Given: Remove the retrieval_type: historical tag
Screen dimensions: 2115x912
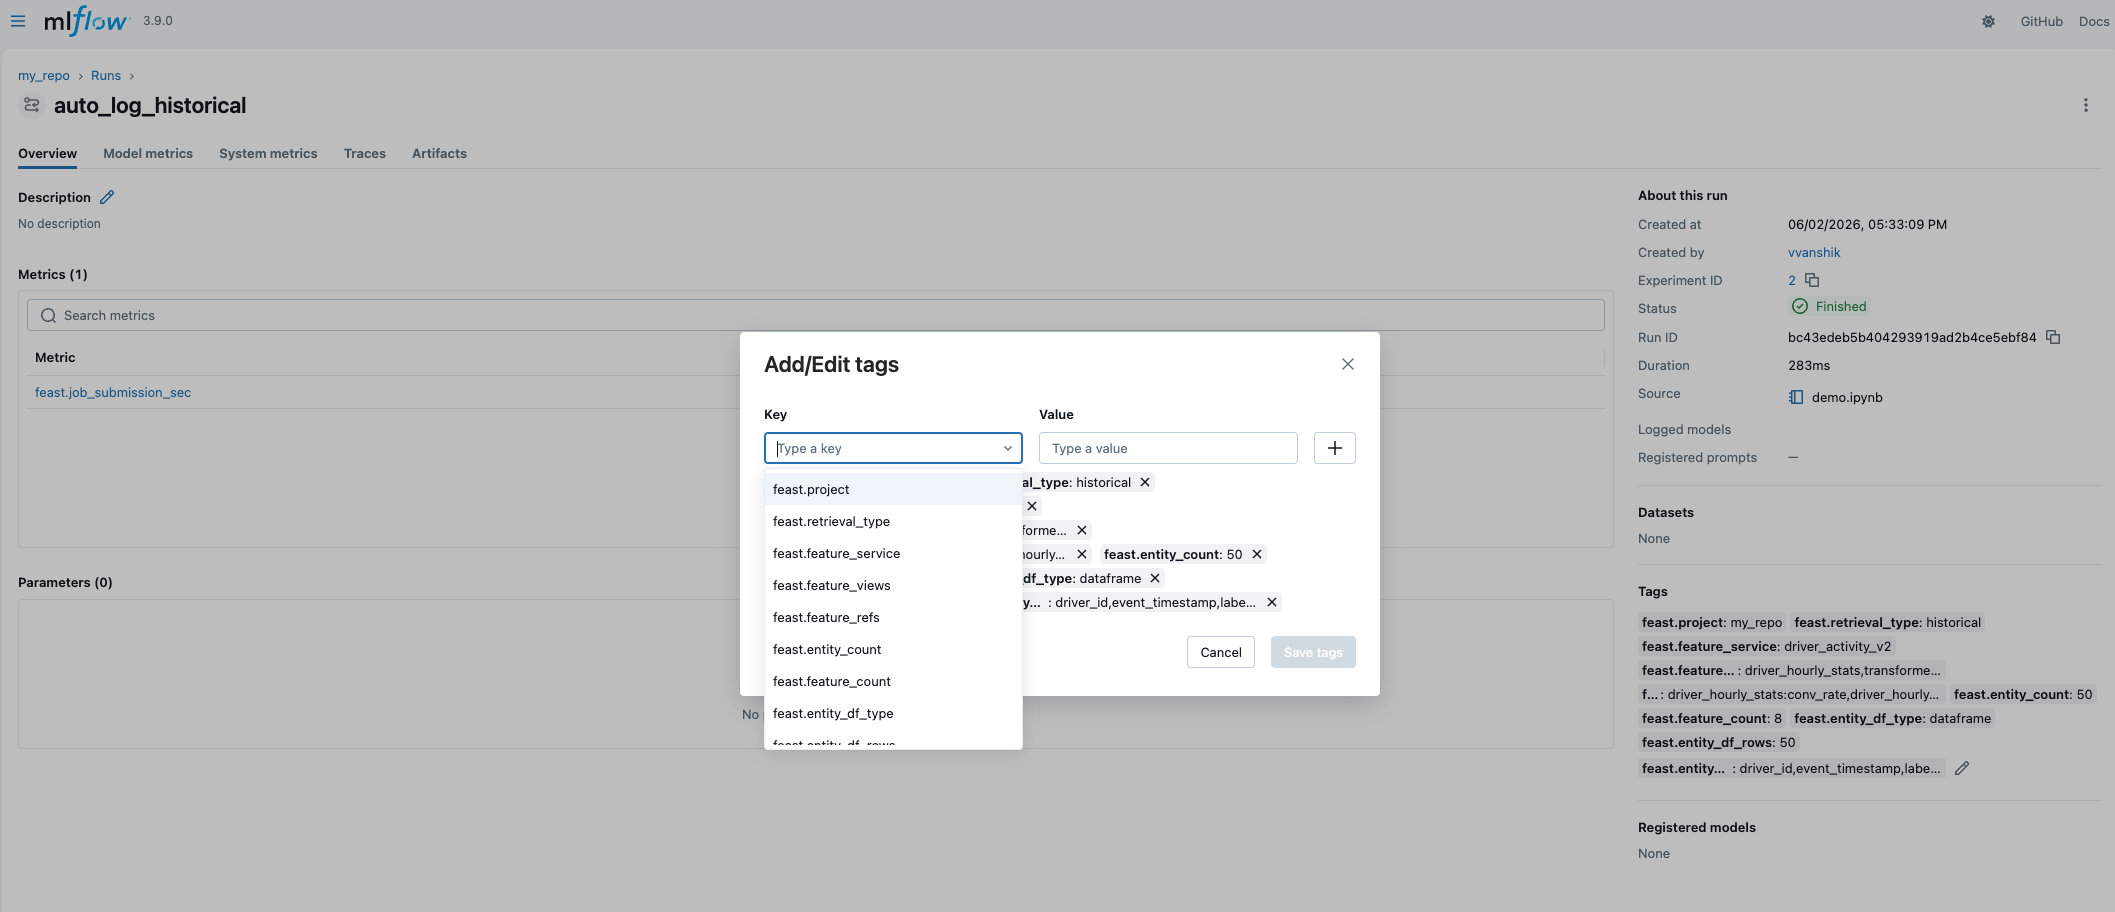Looking at the screenshot, I should click(x=1145, y=483).
